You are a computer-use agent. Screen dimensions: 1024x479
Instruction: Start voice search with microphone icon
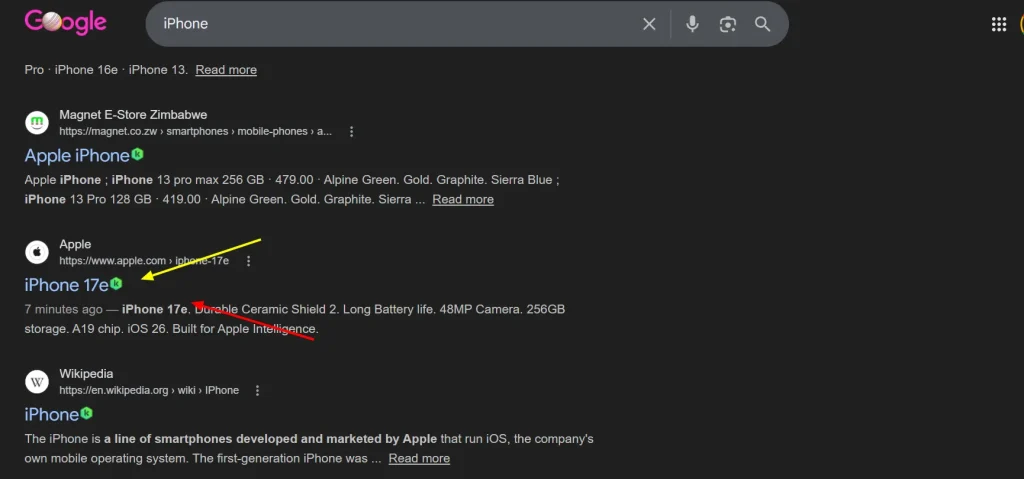click(x=692, y=24)
